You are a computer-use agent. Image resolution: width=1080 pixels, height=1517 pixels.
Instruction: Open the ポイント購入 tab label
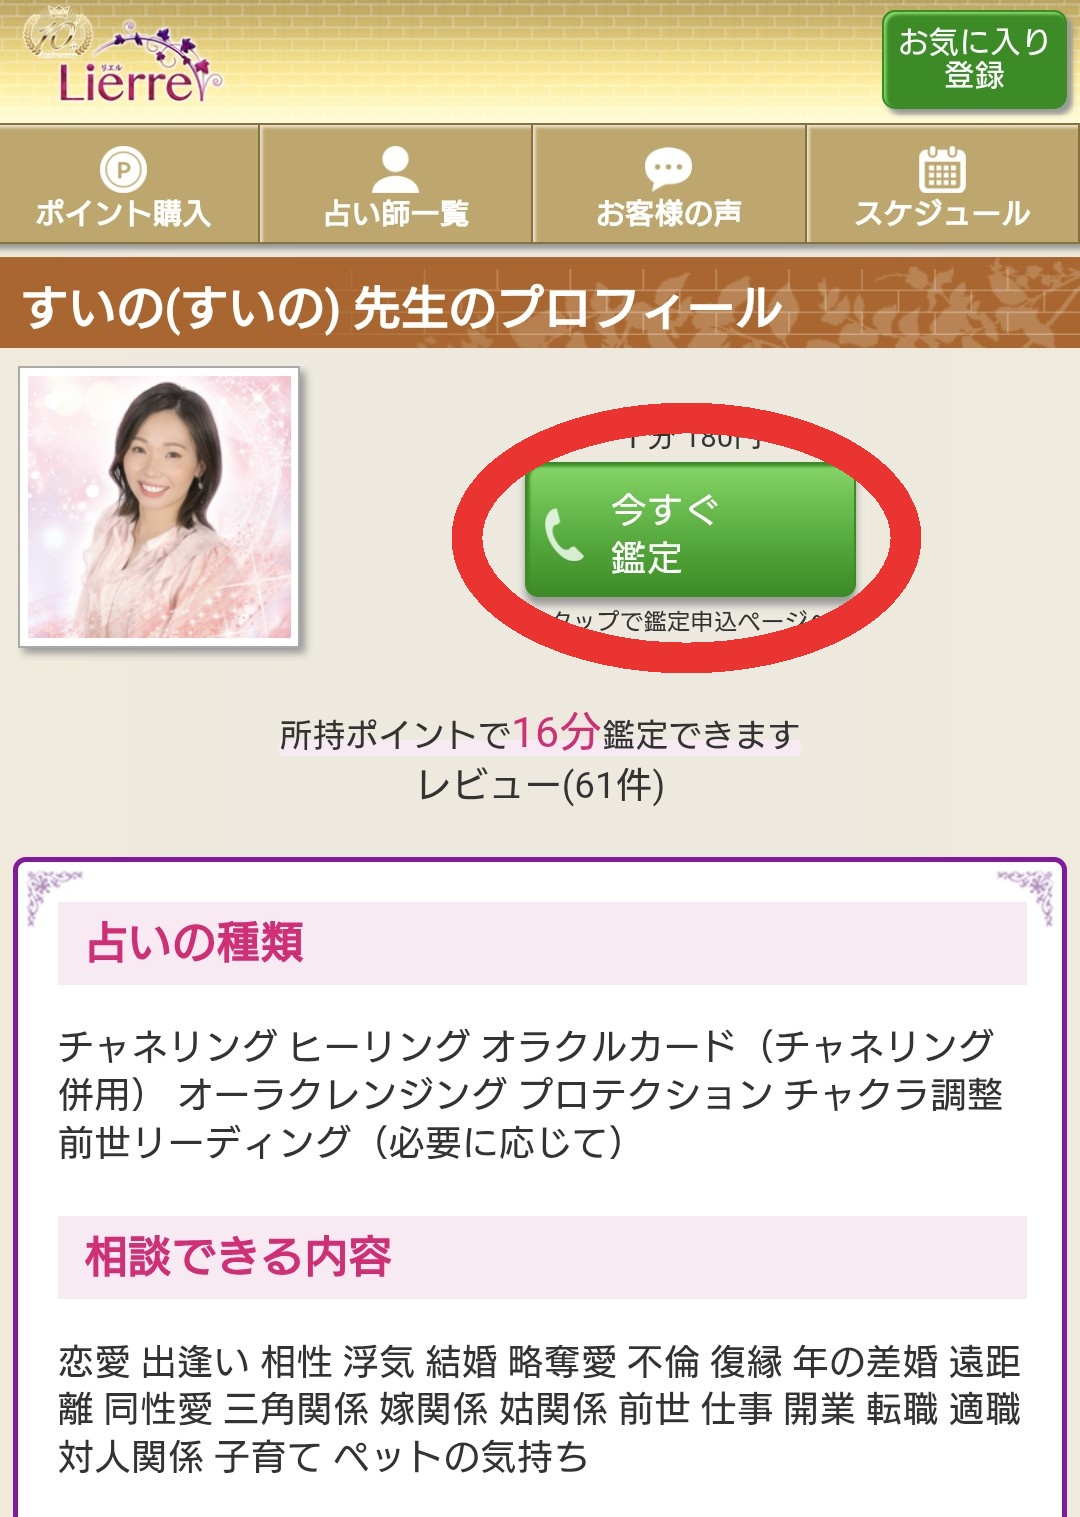tap(124, 213)
